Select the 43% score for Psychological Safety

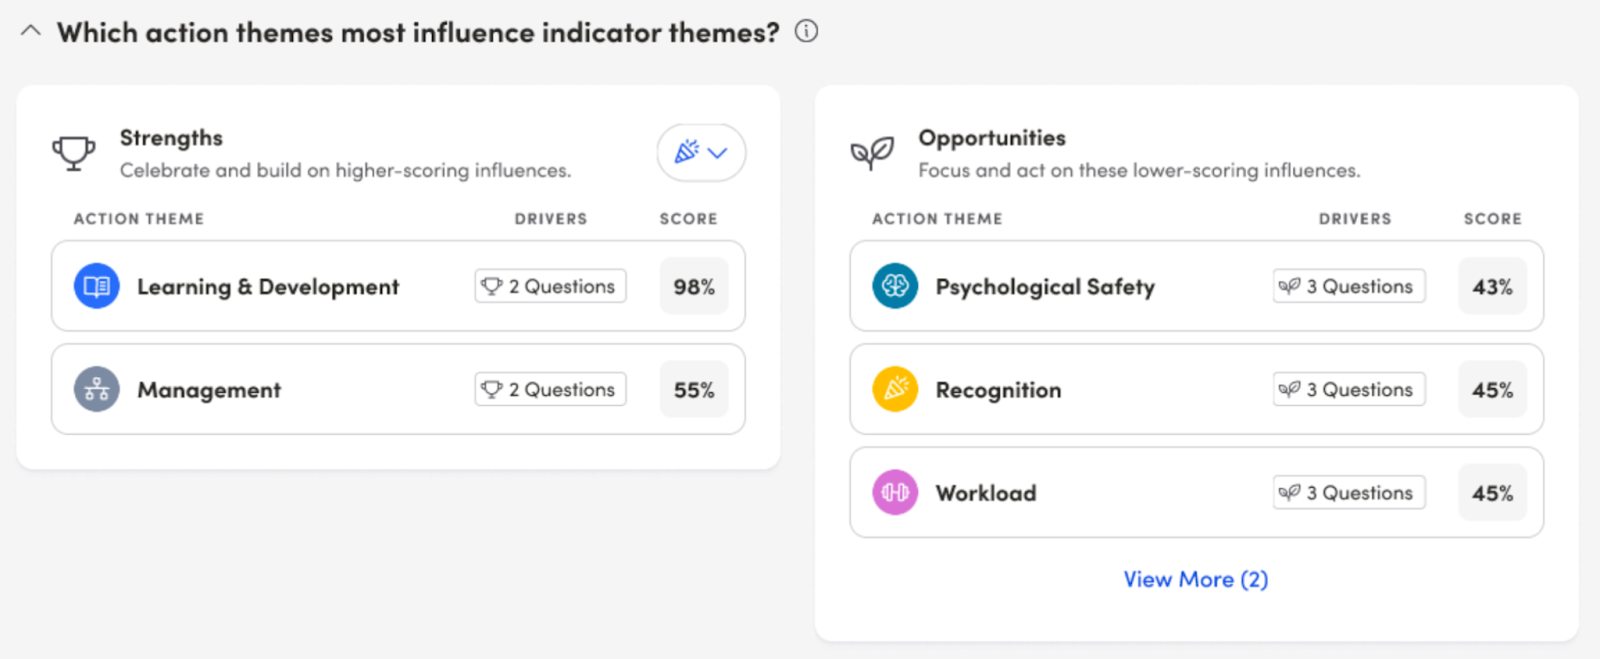[x=1492, y=287]
